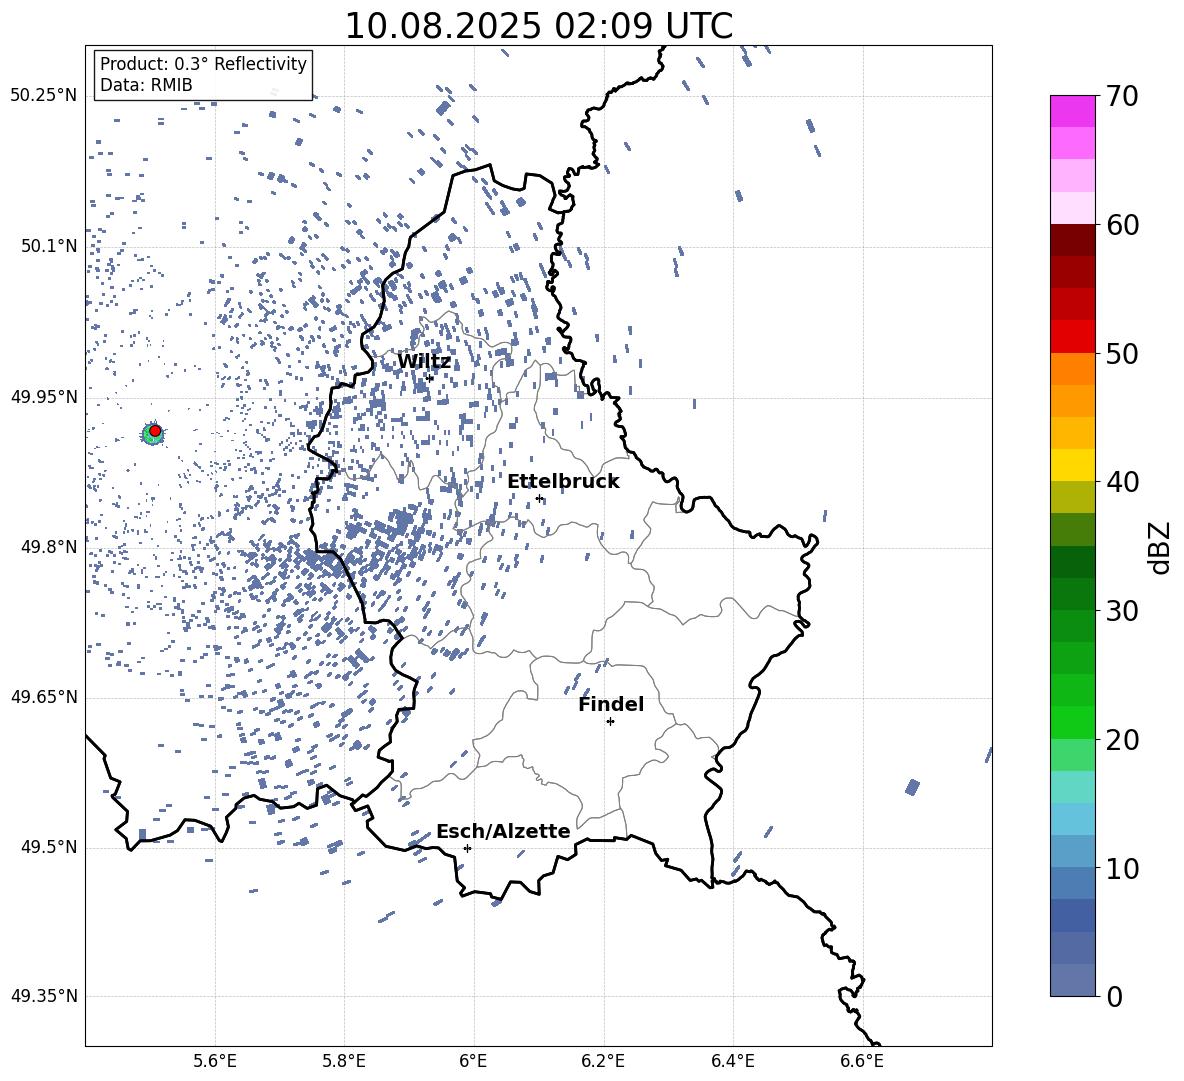Viewport: 1184px width, 1081px height.
Task: Click the Ettelbruck city label
Action: (563, 482)
